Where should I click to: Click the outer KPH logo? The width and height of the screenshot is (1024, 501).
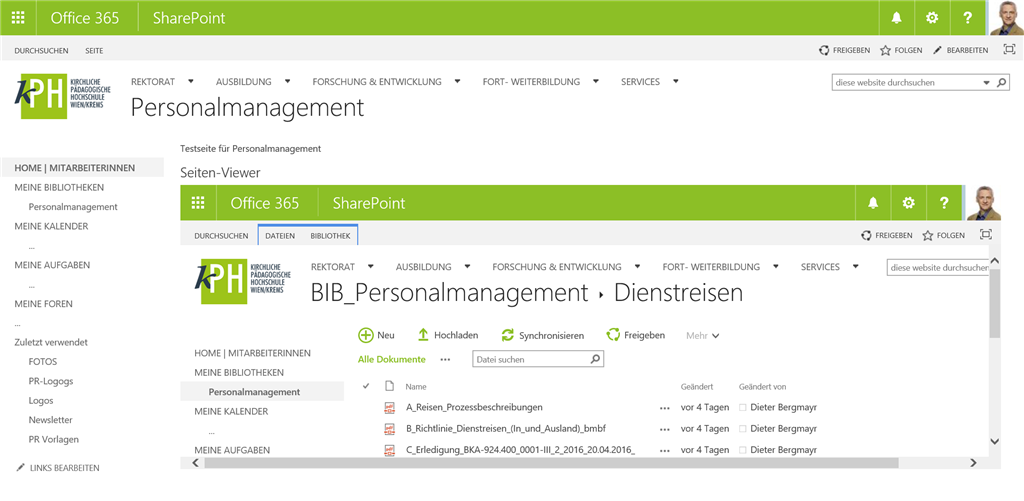63,96
